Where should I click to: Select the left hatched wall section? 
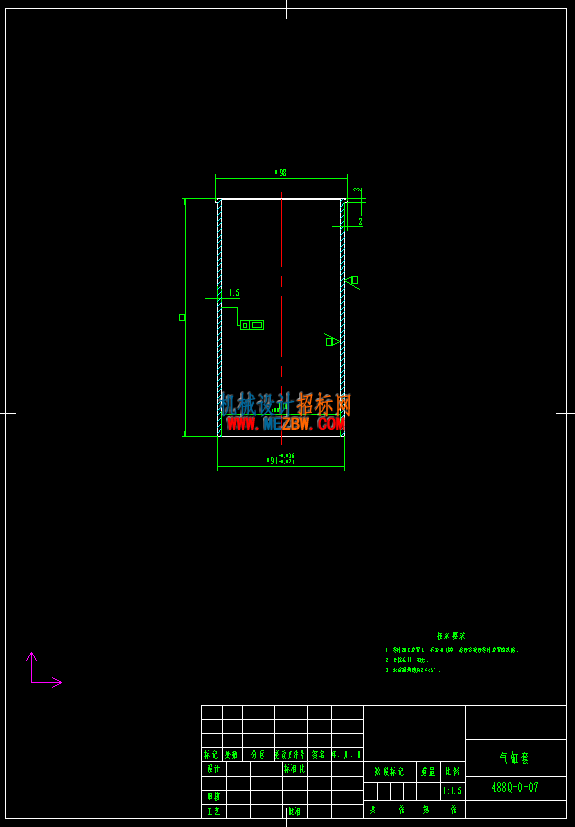219,318
